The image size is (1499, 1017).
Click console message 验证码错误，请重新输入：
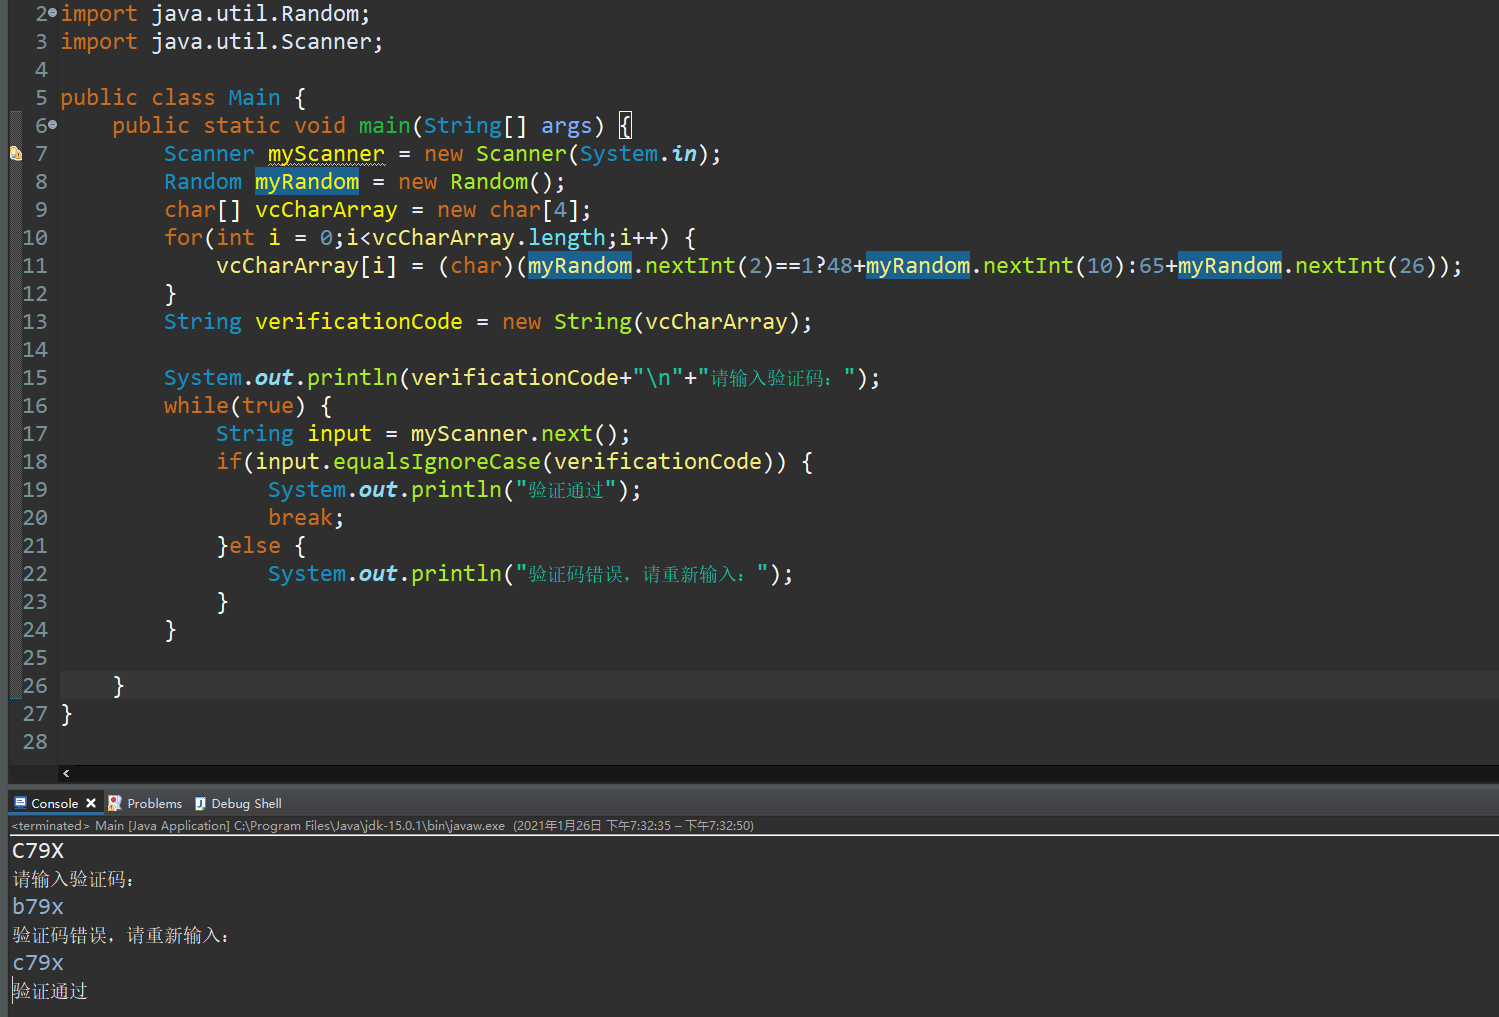click(121, 935)
